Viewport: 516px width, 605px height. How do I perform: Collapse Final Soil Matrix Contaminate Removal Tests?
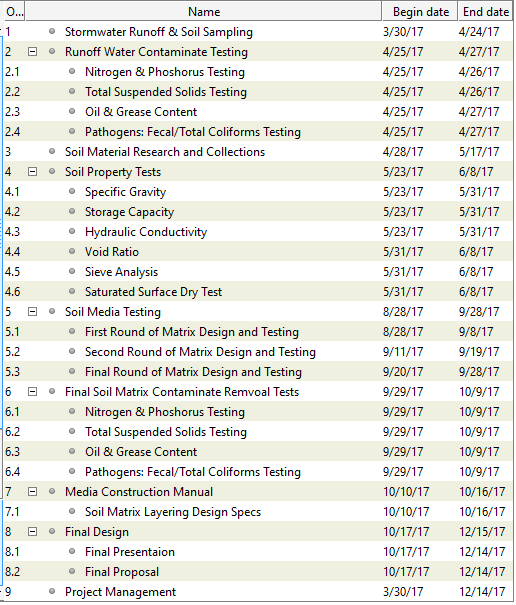click(33, 392)
